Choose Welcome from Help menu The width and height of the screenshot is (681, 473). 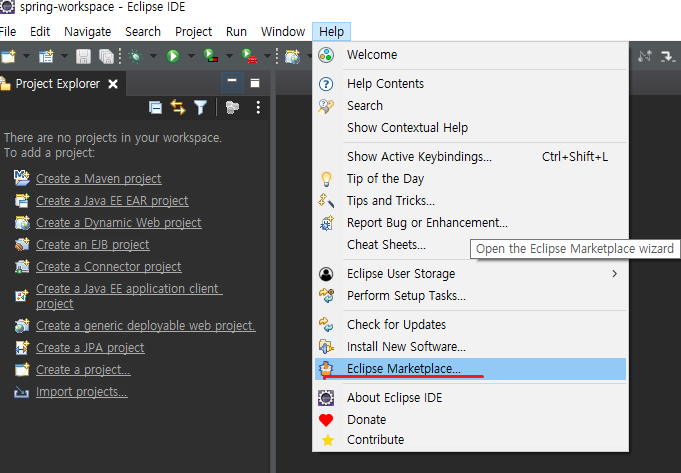pos(471,55)
